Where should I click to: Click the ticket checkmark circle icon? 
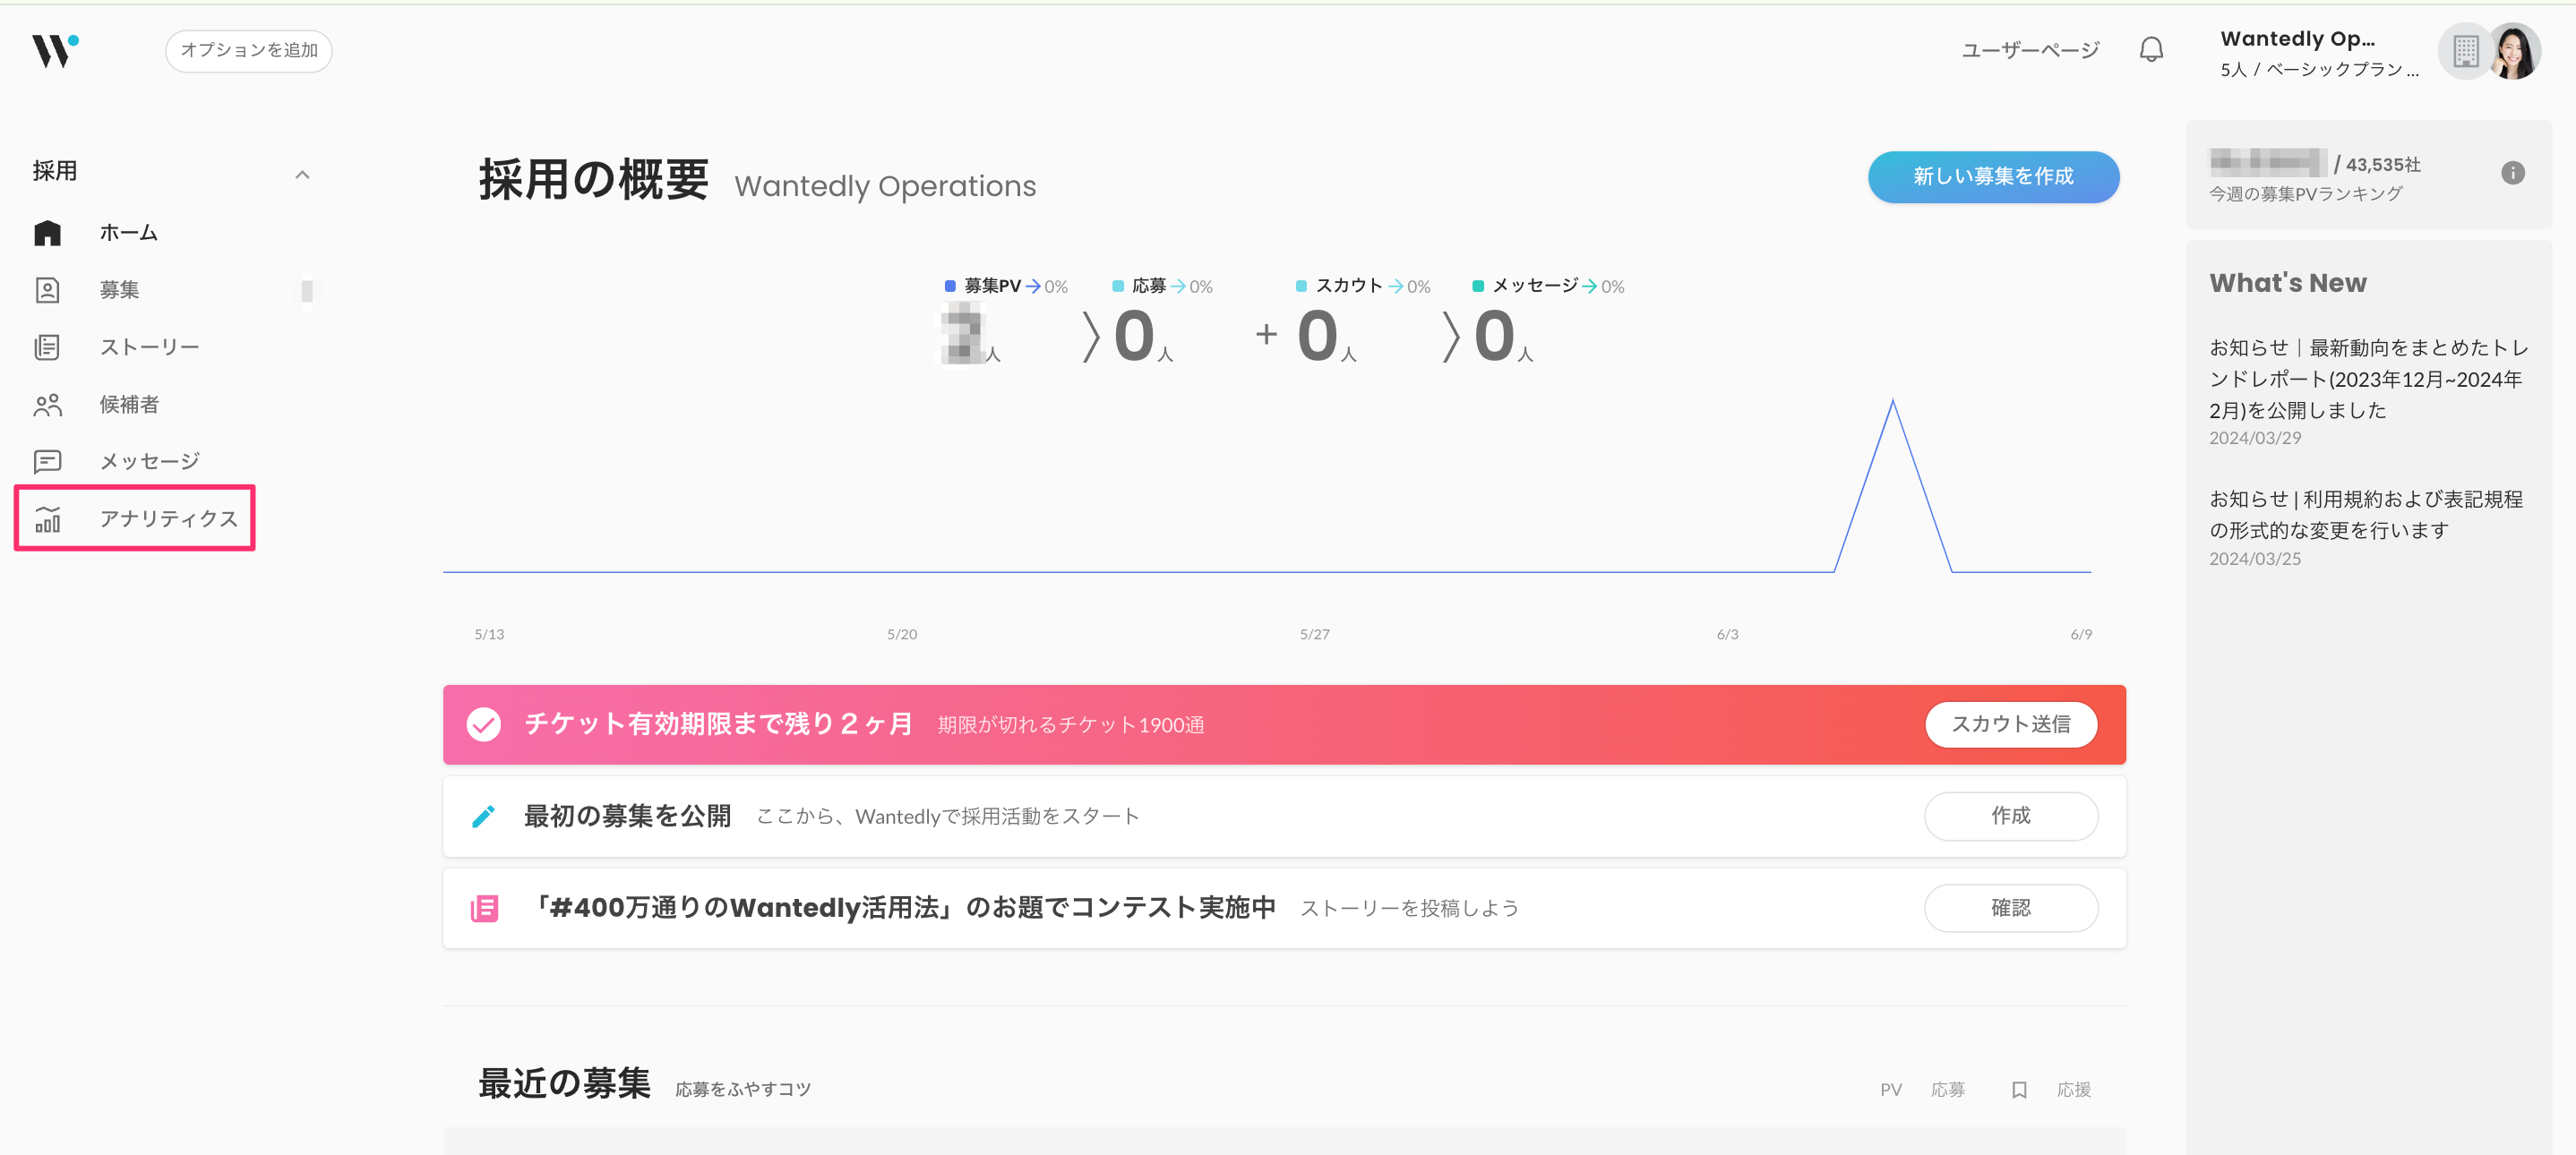(x=484, y=724)
